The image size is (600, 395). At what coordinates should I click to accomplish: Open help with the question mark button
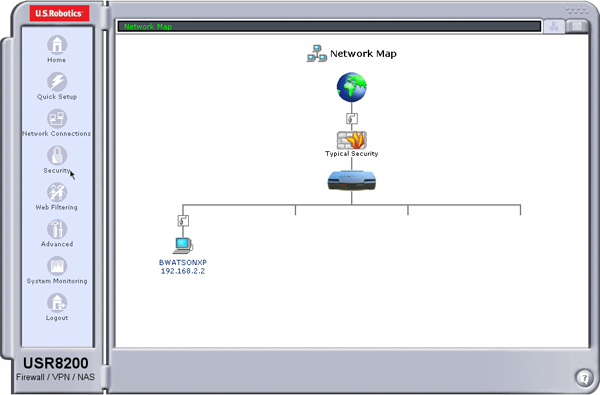[584, 378]
